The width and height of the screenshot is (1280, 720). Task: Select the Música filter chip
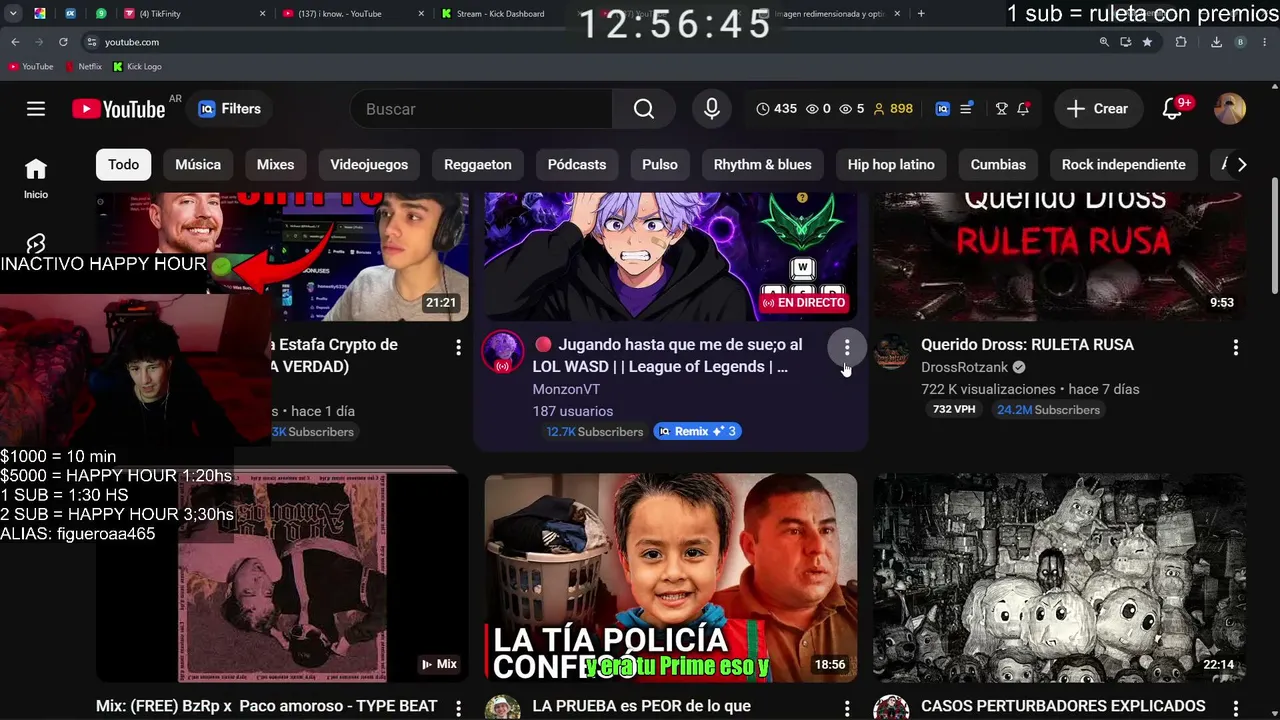point(198,164)
